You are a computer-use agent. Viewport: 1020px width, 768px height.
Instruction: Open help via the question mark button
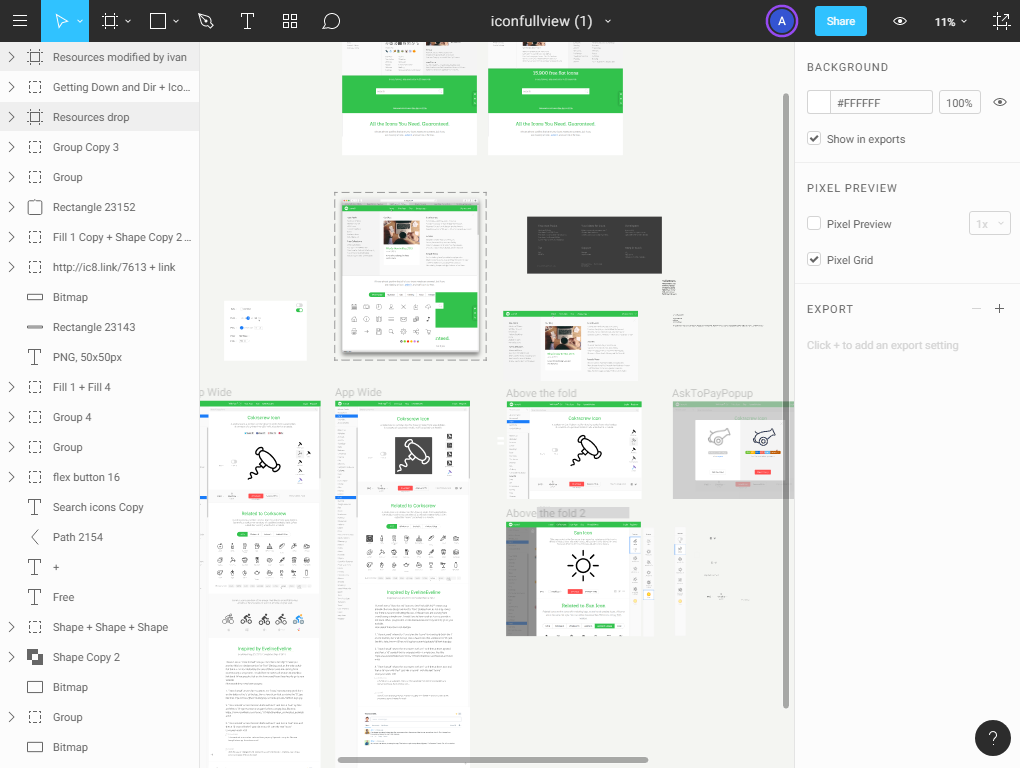point(993,738)
